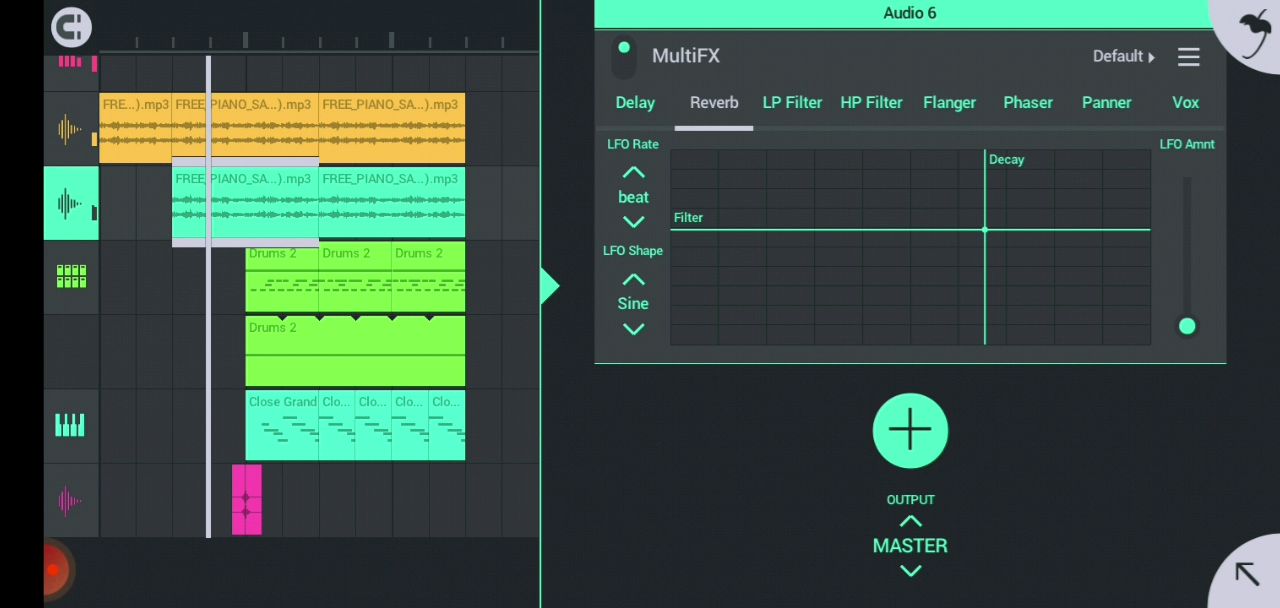Click the LFO Amnt slider knob
The image size is (1280, 608).
coord(1187,326)
